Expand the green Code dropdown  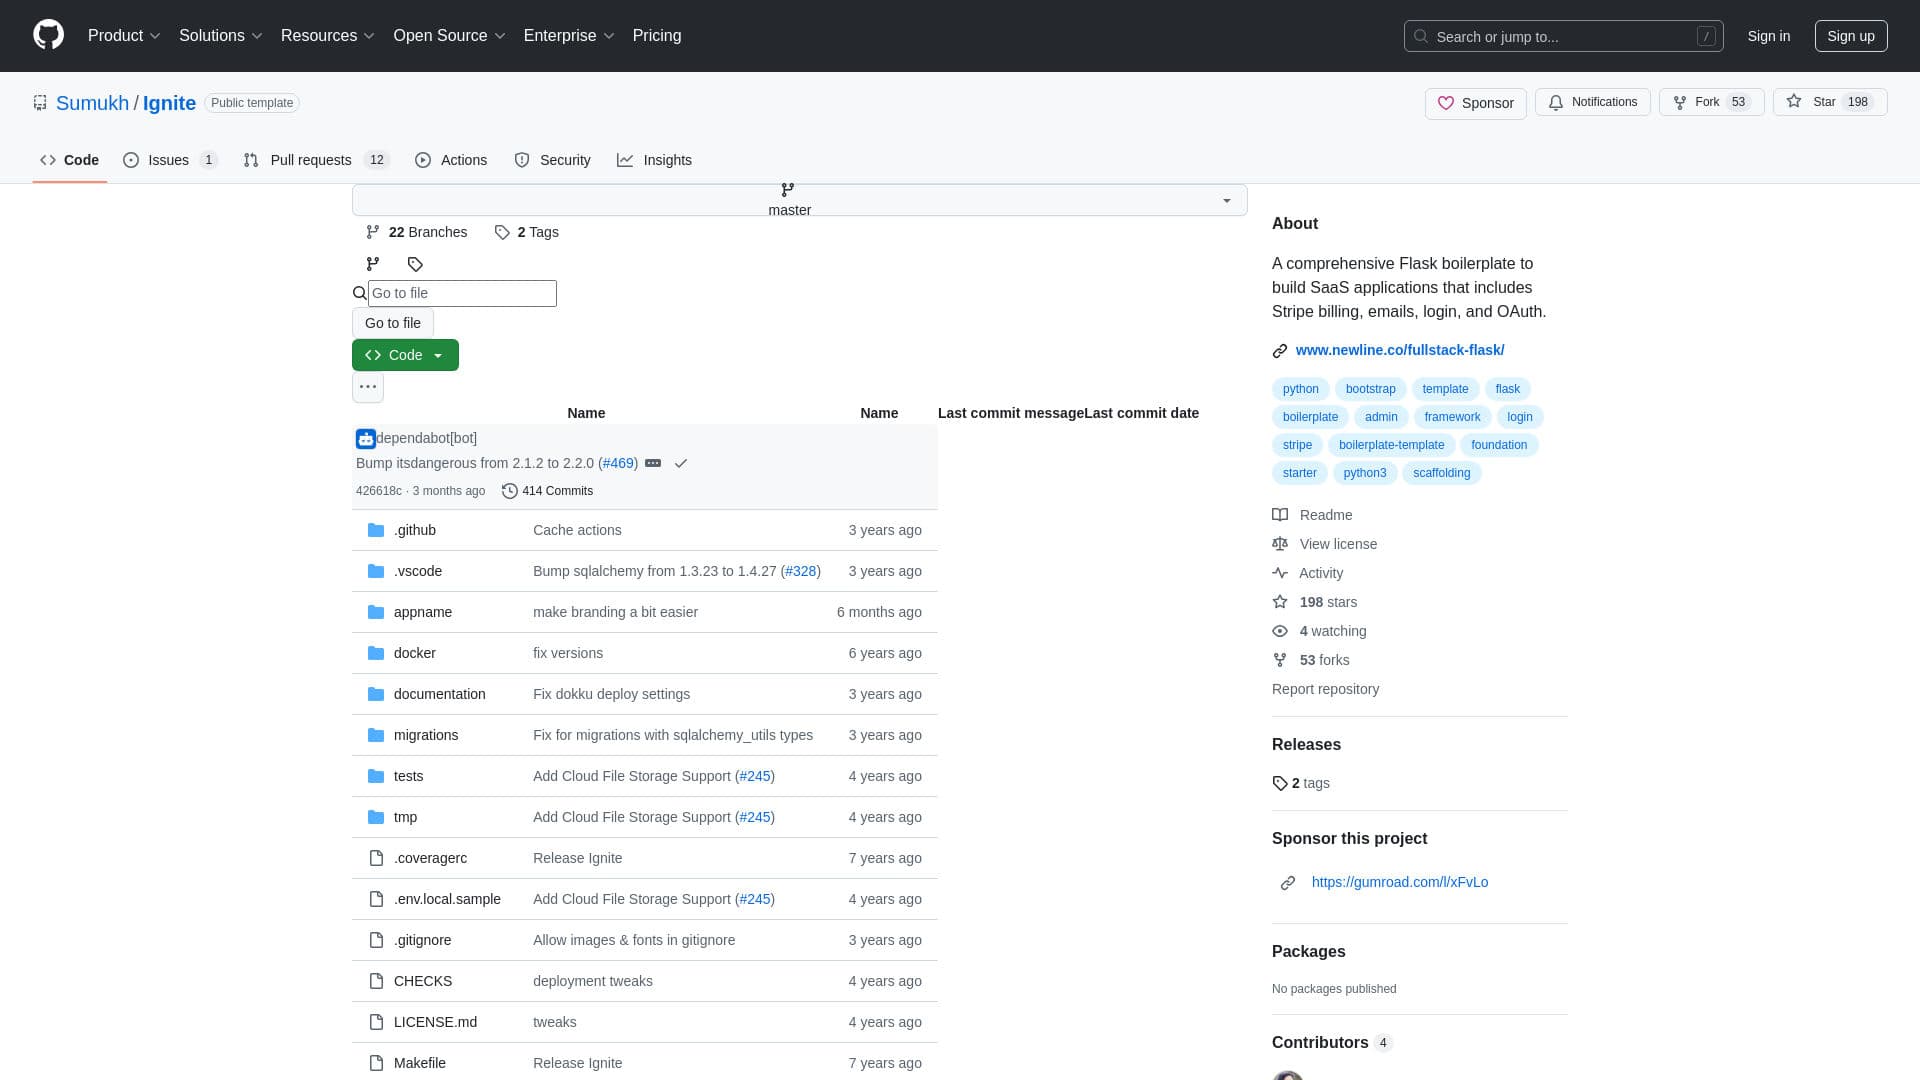405,355
